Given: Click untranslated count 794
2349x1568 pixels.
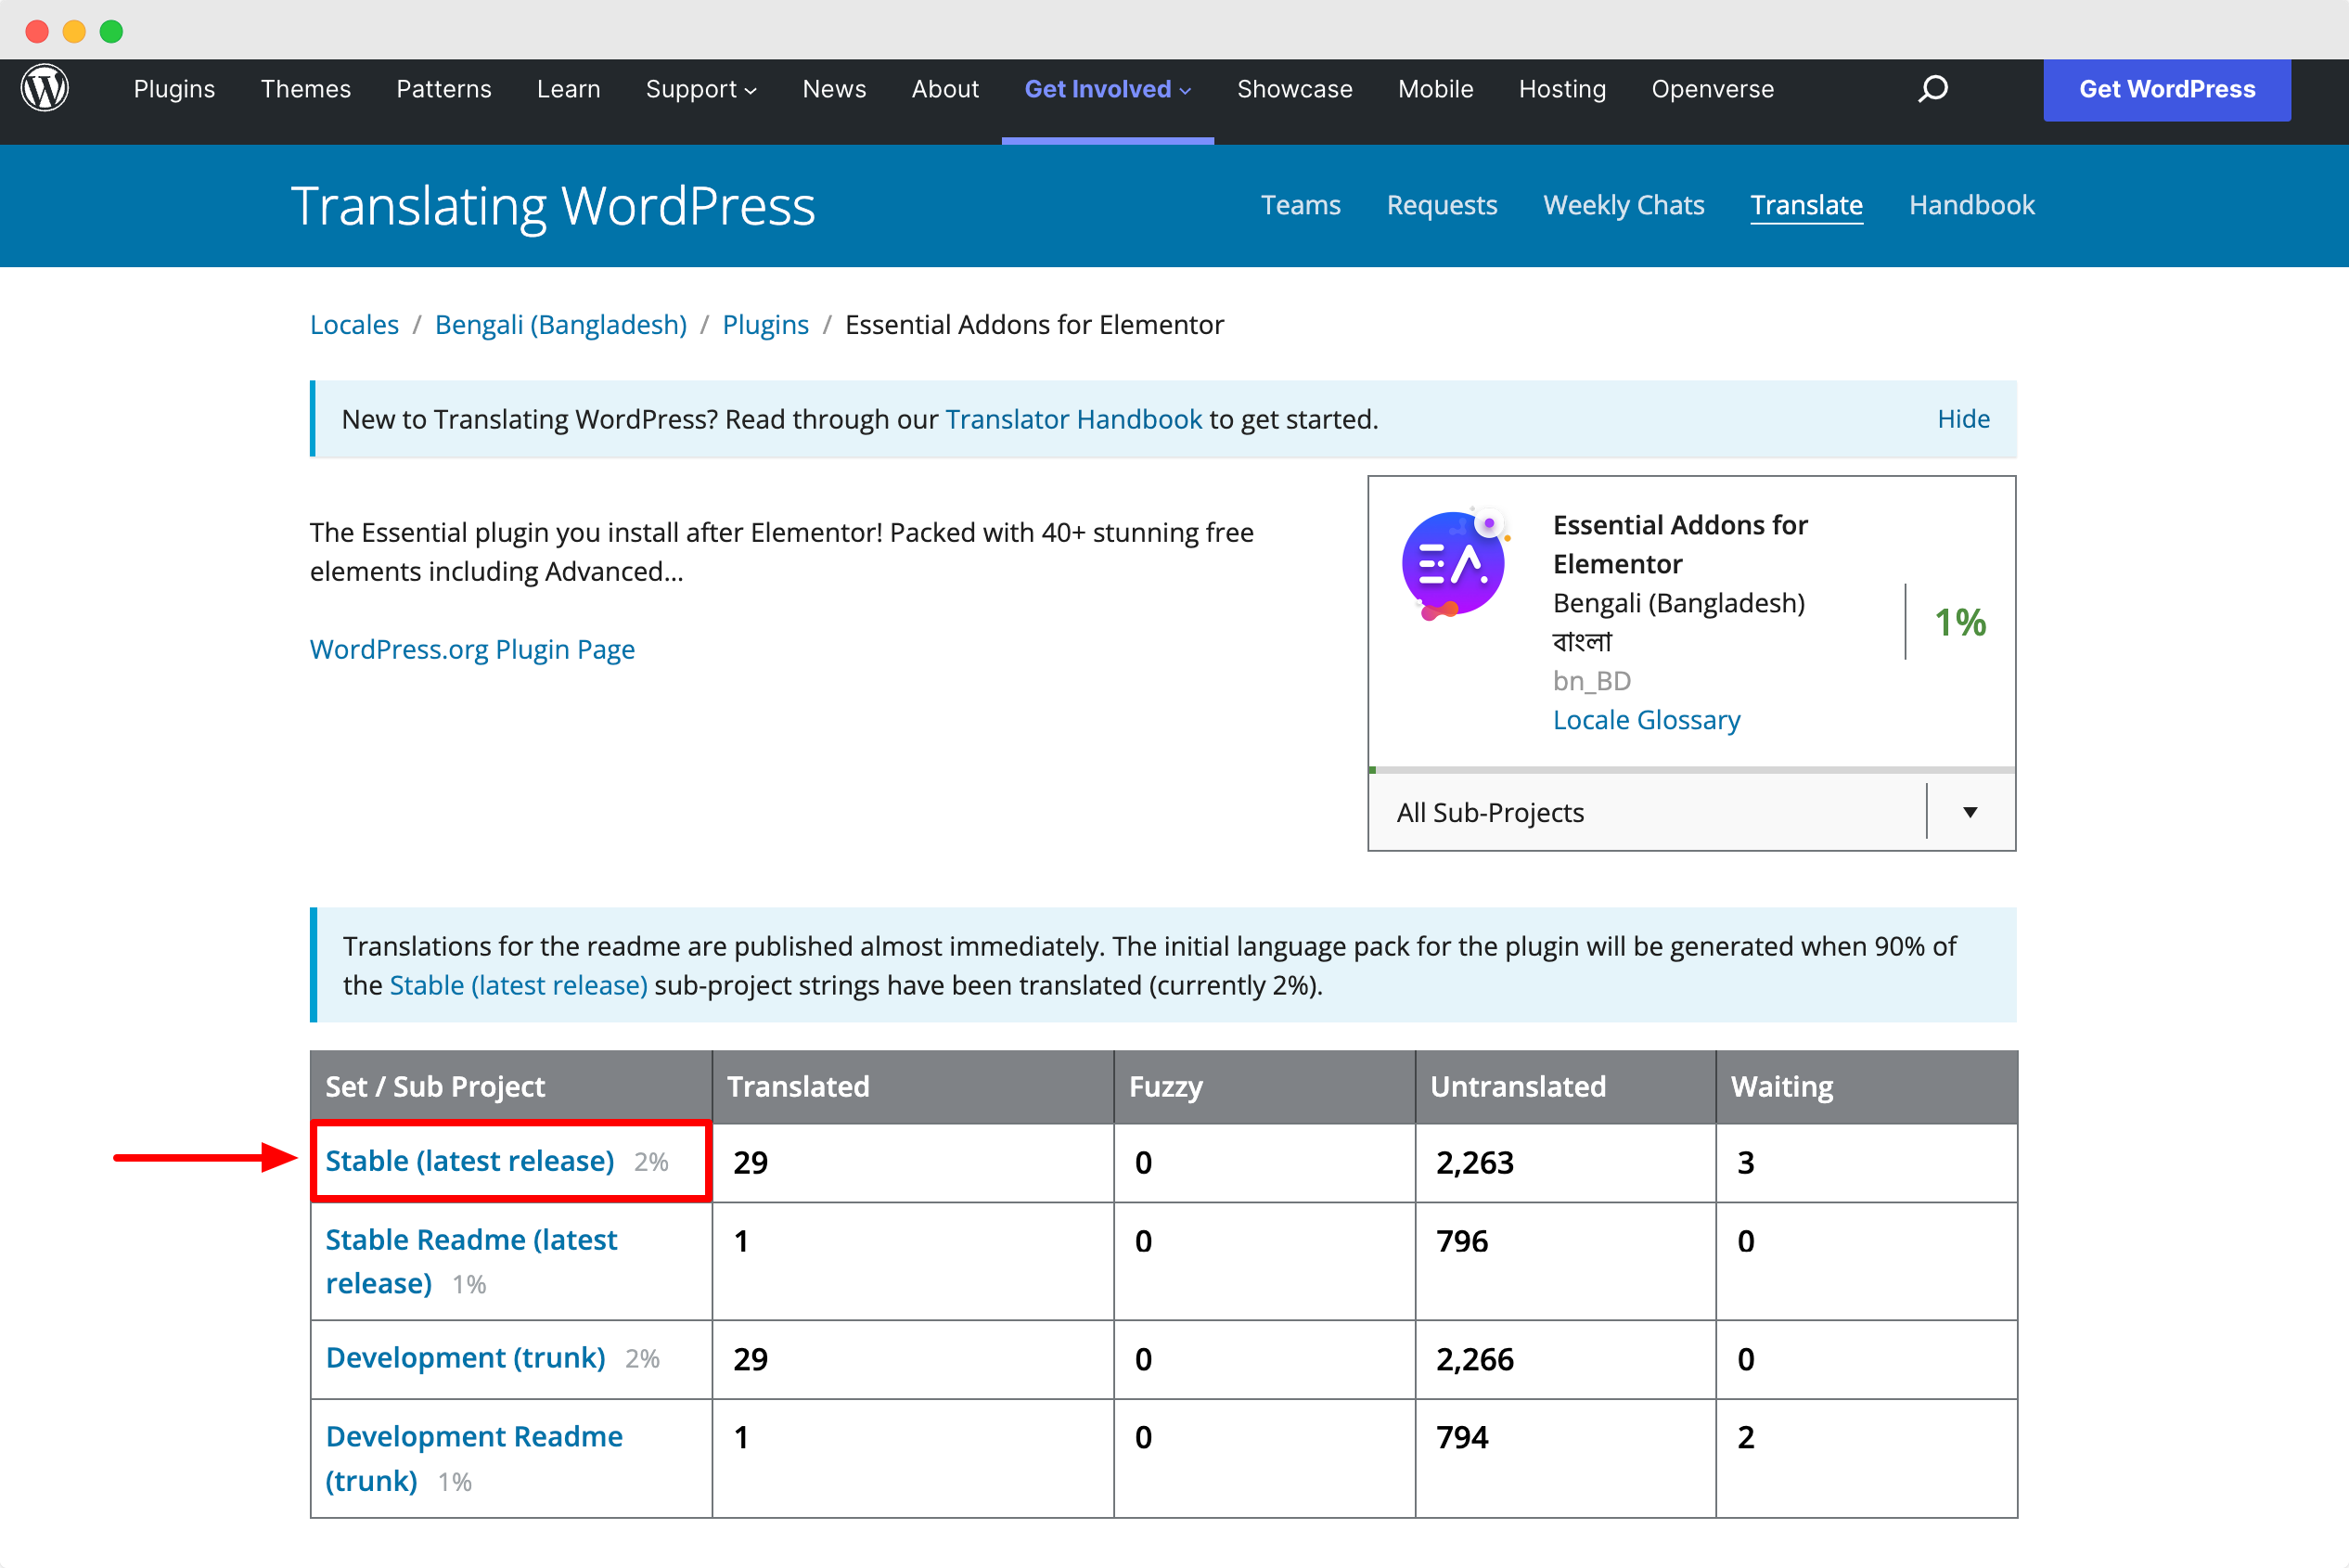Looking at the screenshot, I should coord(1461,1437).
